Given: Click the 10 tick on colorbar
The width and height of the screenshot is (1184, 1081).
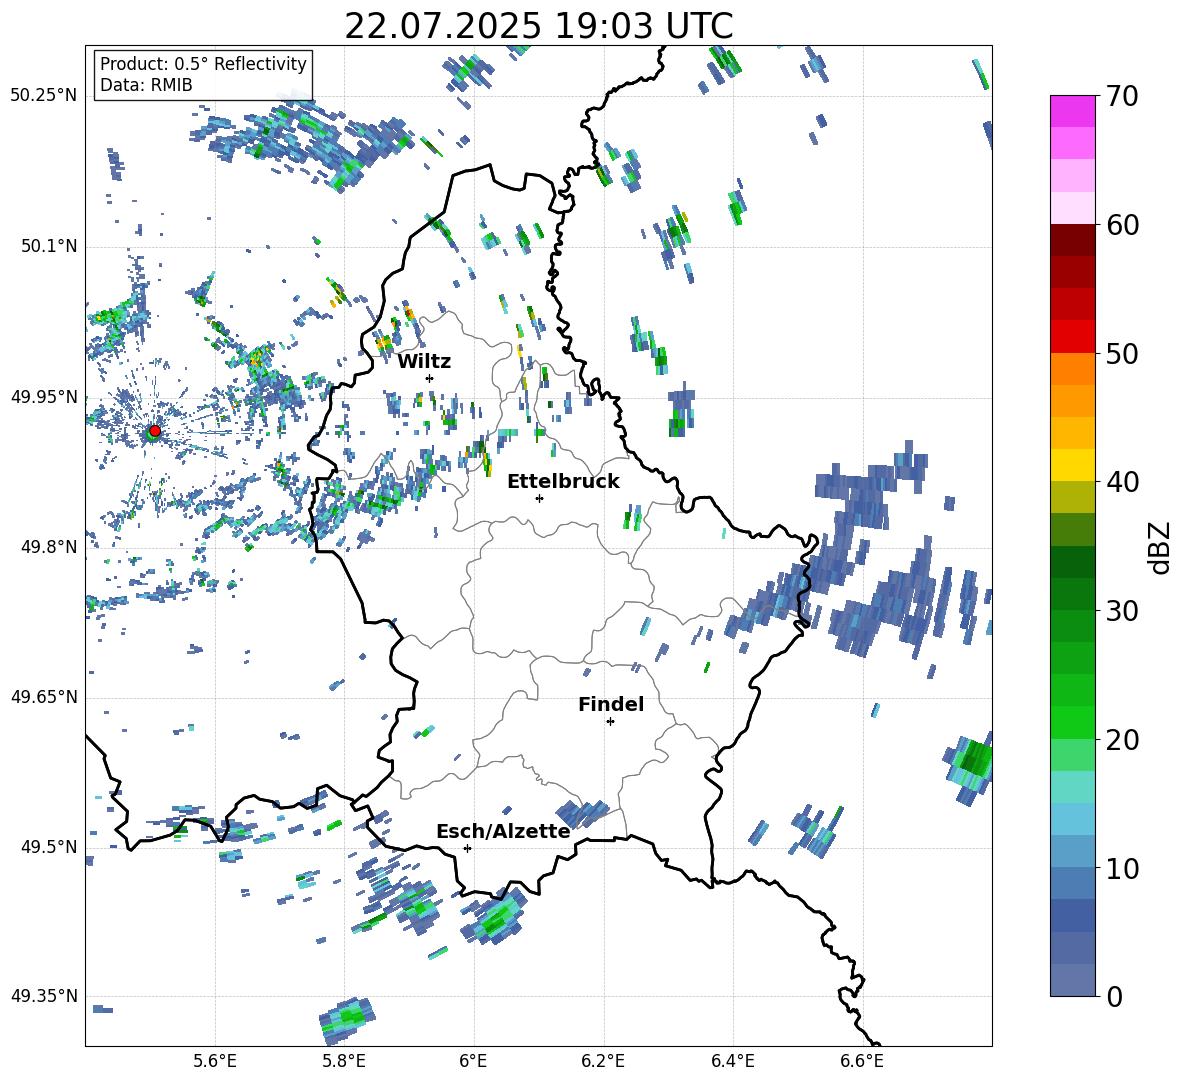Looking at the screenshot, I should point(1121,869).
